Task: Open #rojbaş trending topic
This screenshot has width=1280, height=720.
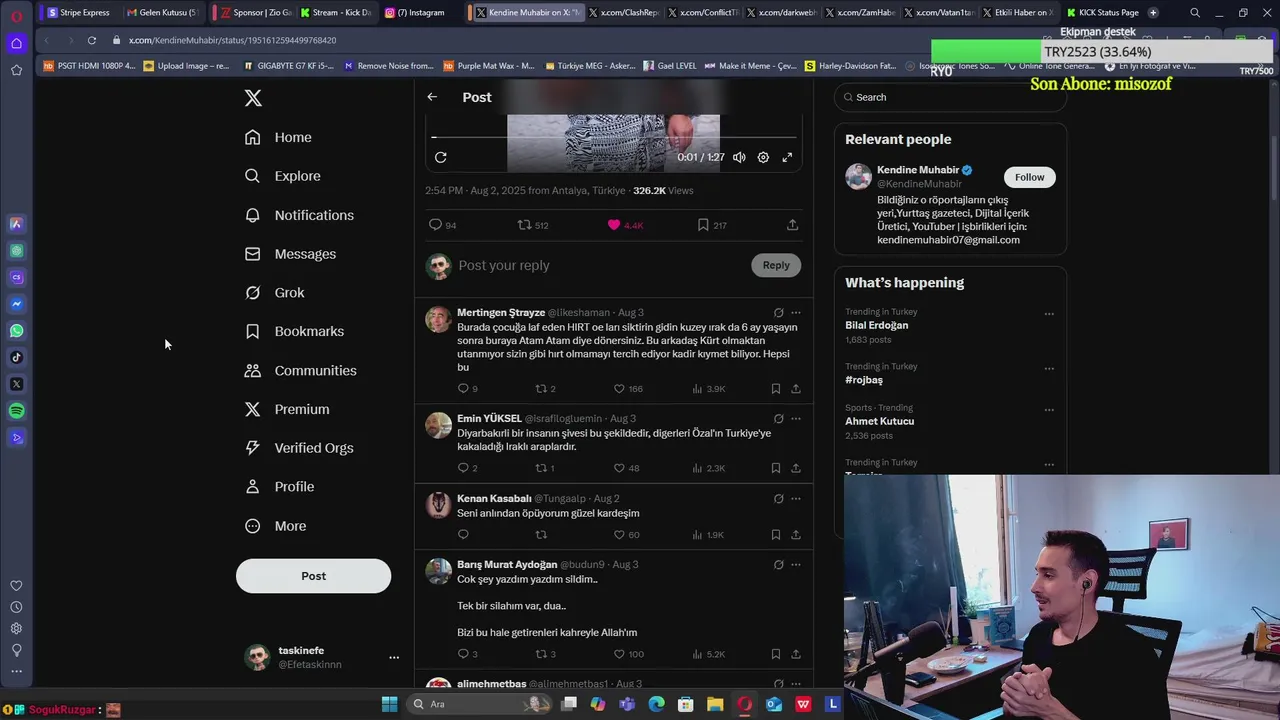Action: coord(864,380)
